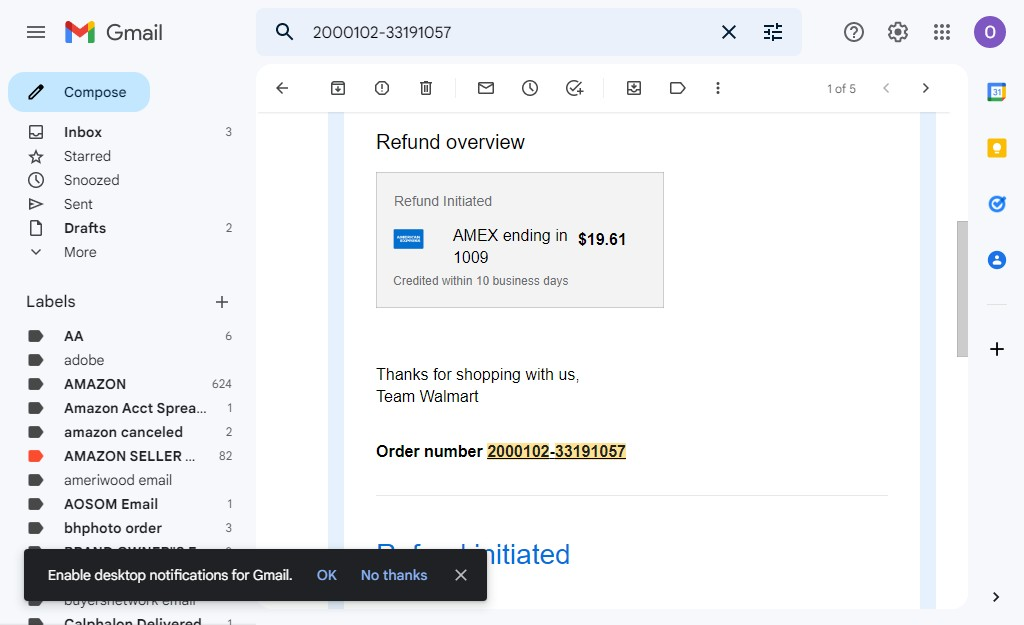Click the search magnifier icon
This screenshot has width=1024, height=625.
click(x=284, y=31)
